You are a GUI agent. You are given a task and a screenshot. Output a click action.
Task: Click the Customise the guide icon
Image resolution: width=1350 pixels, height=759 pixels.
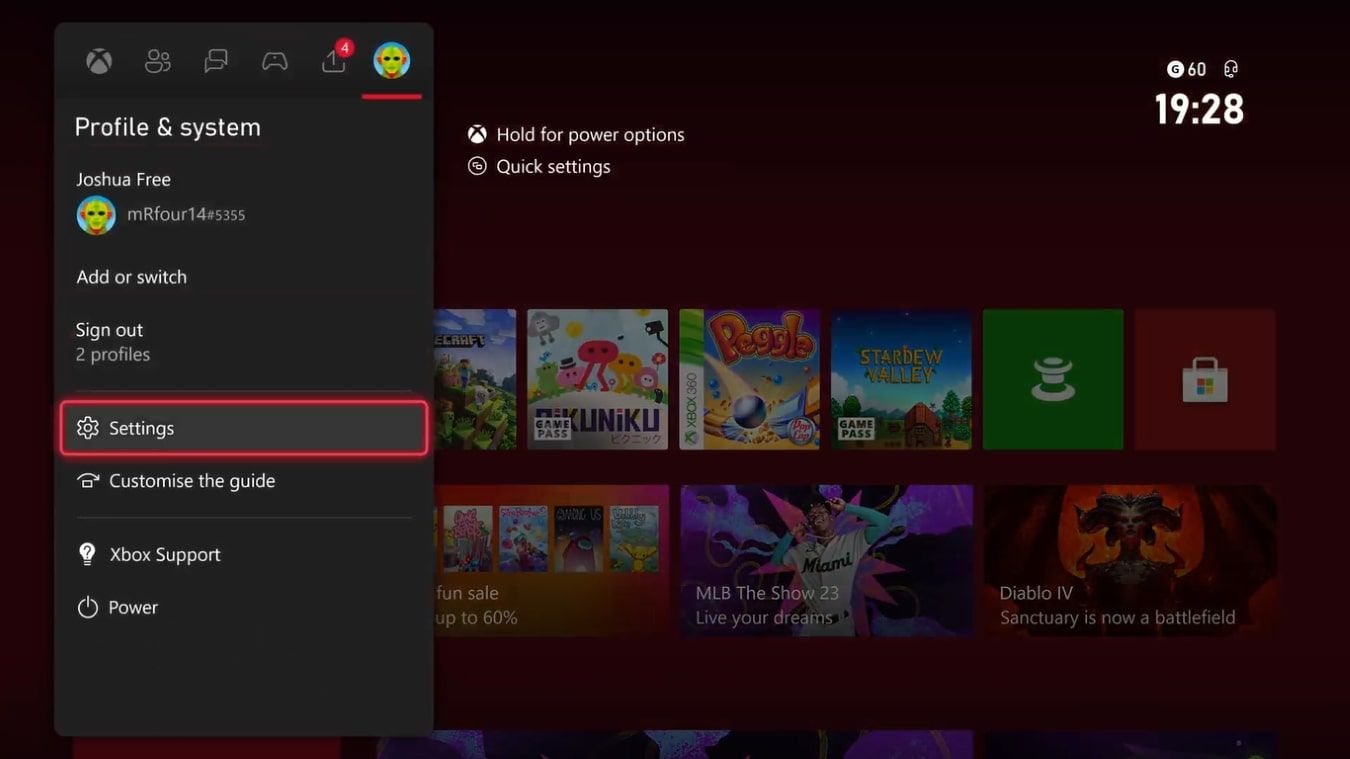point(88,481)
